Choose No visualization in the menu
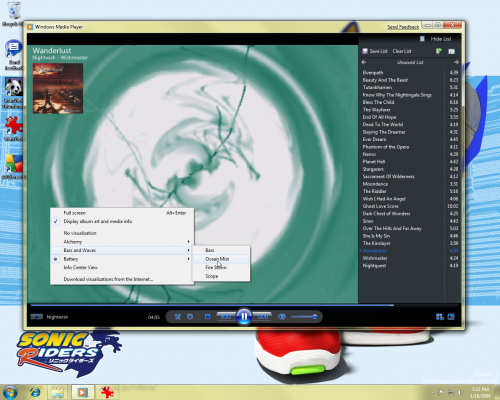 122,233
